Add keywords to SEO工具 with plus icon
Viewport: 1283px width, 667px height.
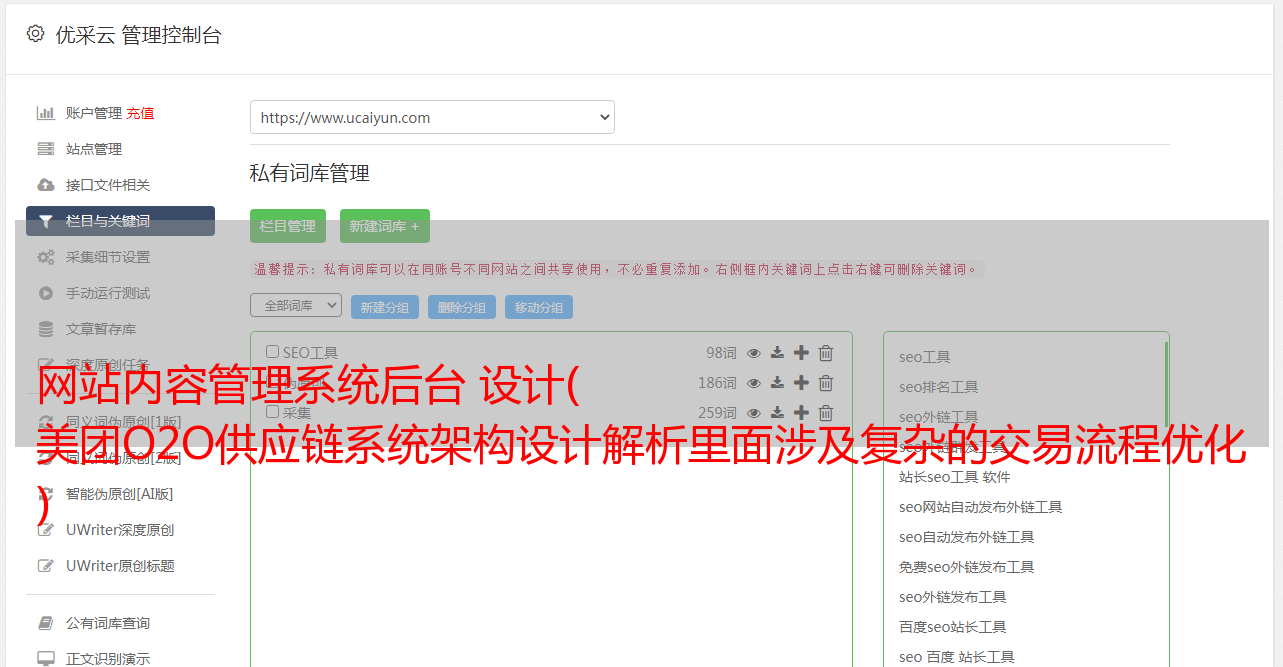coord(801,353)
